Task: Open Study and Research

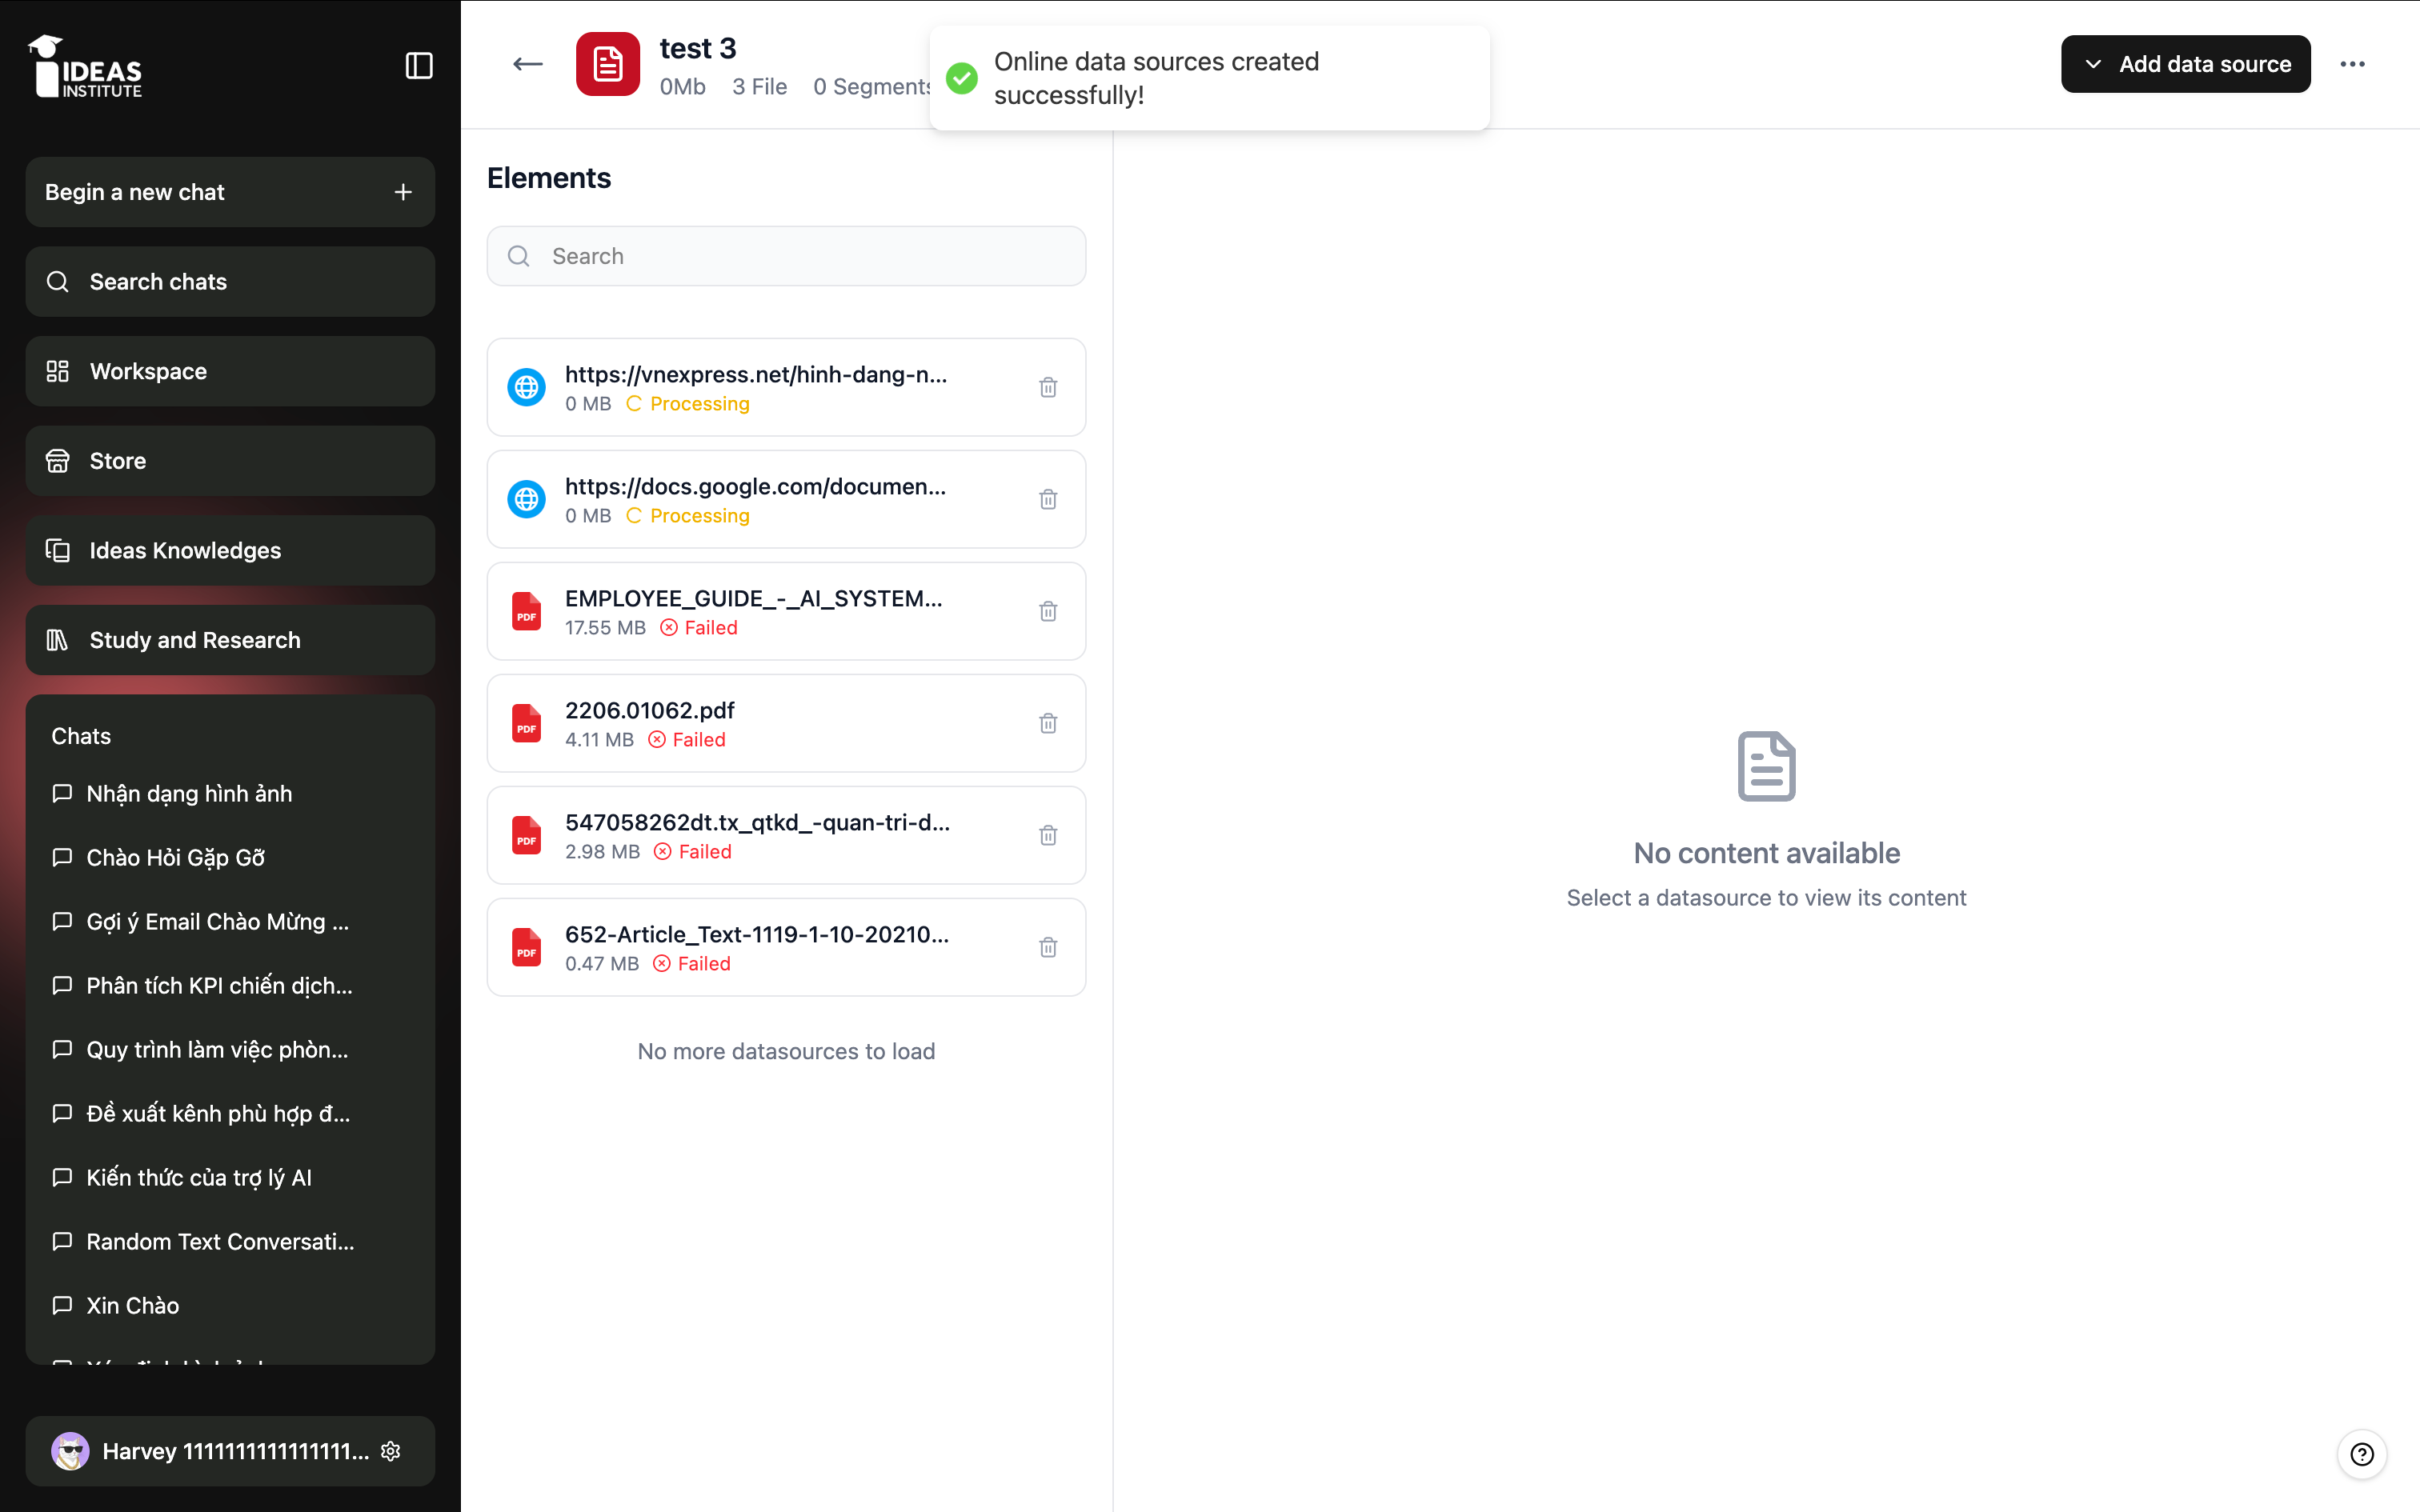Action: [230, 640]
